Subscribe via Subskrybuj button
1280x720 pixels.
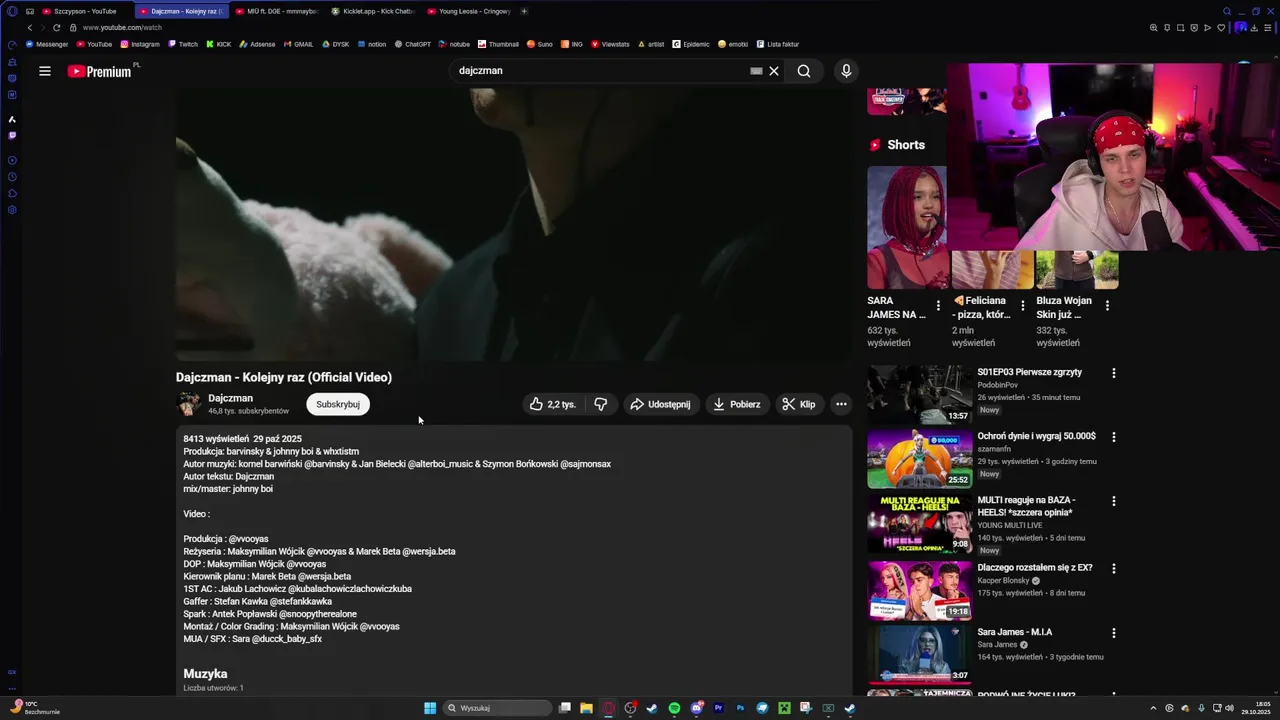(338, 404)
